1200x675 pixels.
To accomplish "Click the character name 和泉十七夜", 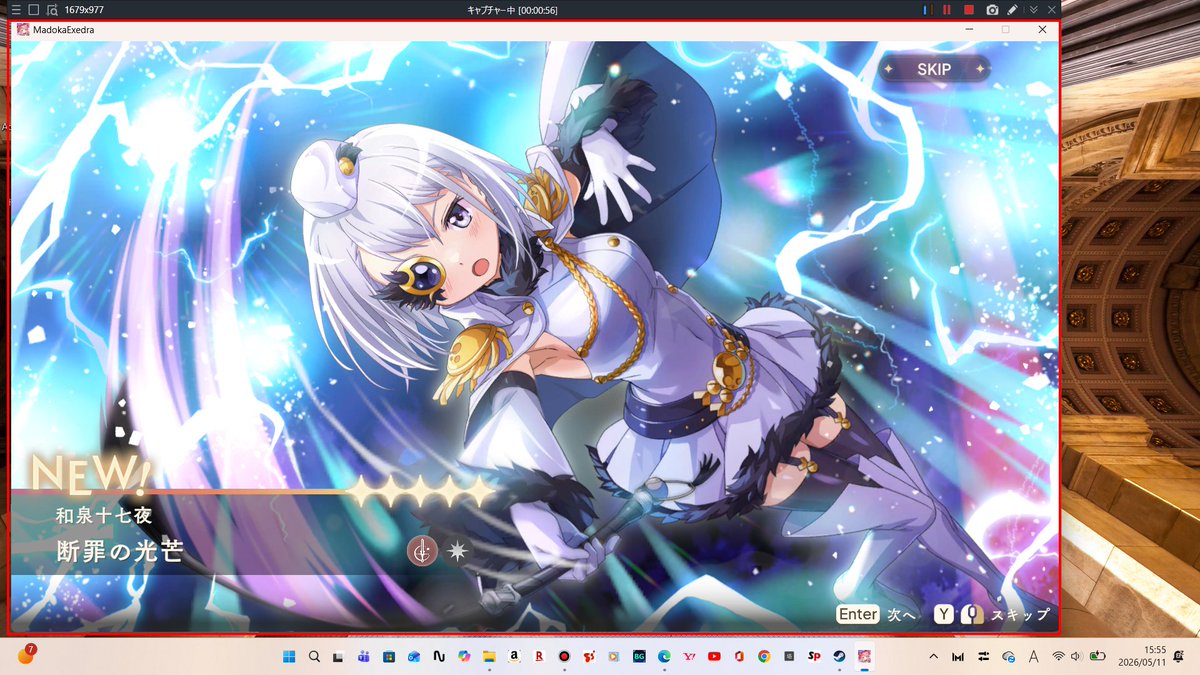I will (x=104, y=516).
